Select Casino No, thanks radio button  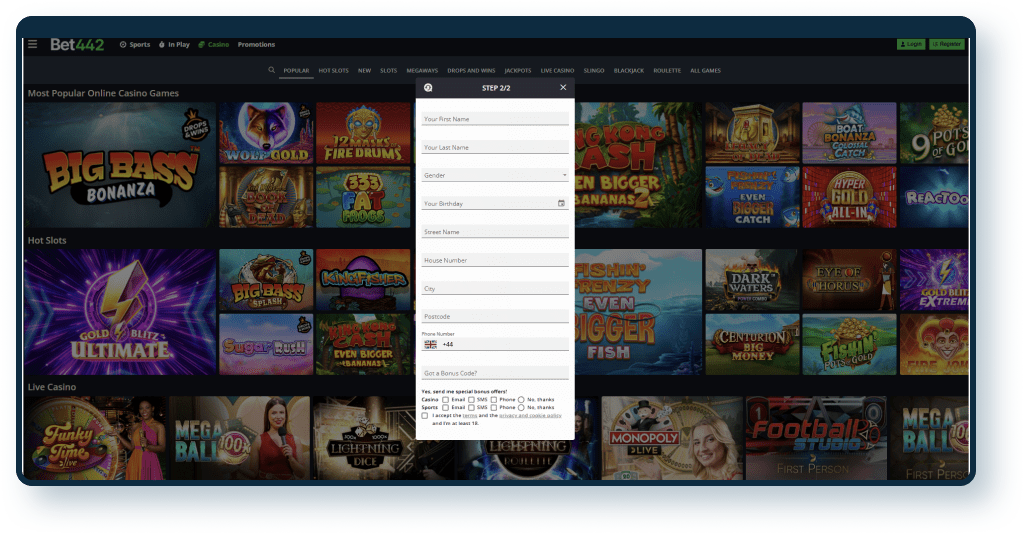point(521,400)
